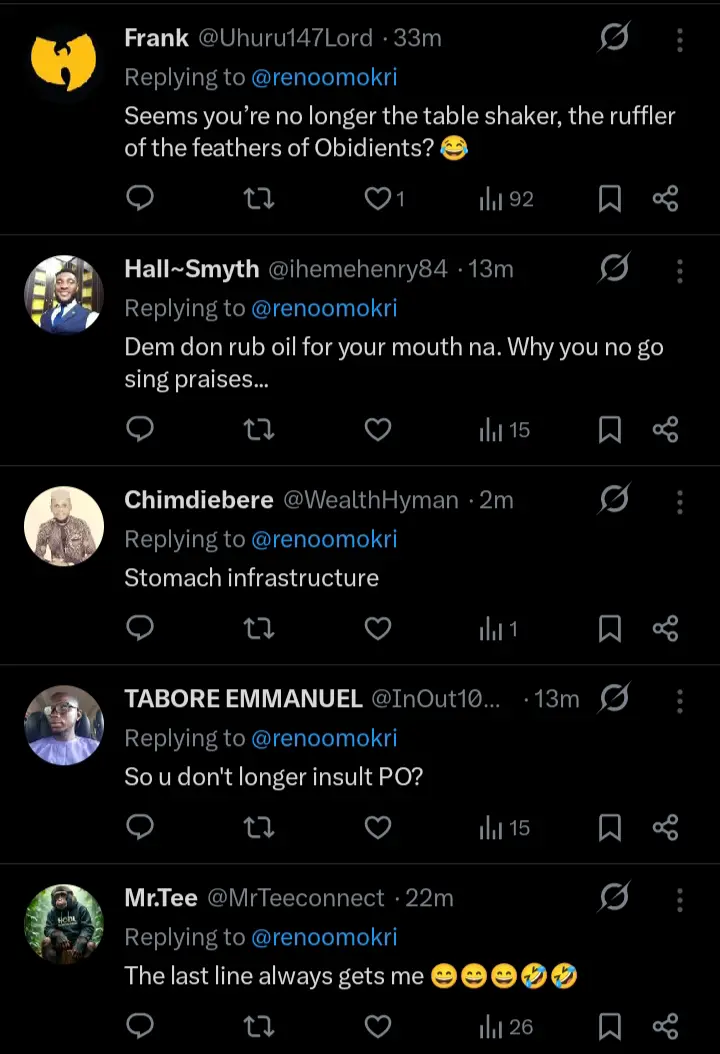Image resolution: width=720 pixels, height=1054 pixels.
Task: Repost Hall~Smyth's reply
Action: [x=259, y=430]
